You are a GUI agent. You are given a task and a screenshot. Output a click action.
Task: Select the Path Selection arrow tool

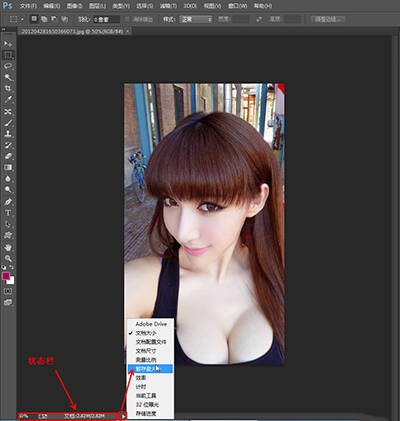pos(8,224)
